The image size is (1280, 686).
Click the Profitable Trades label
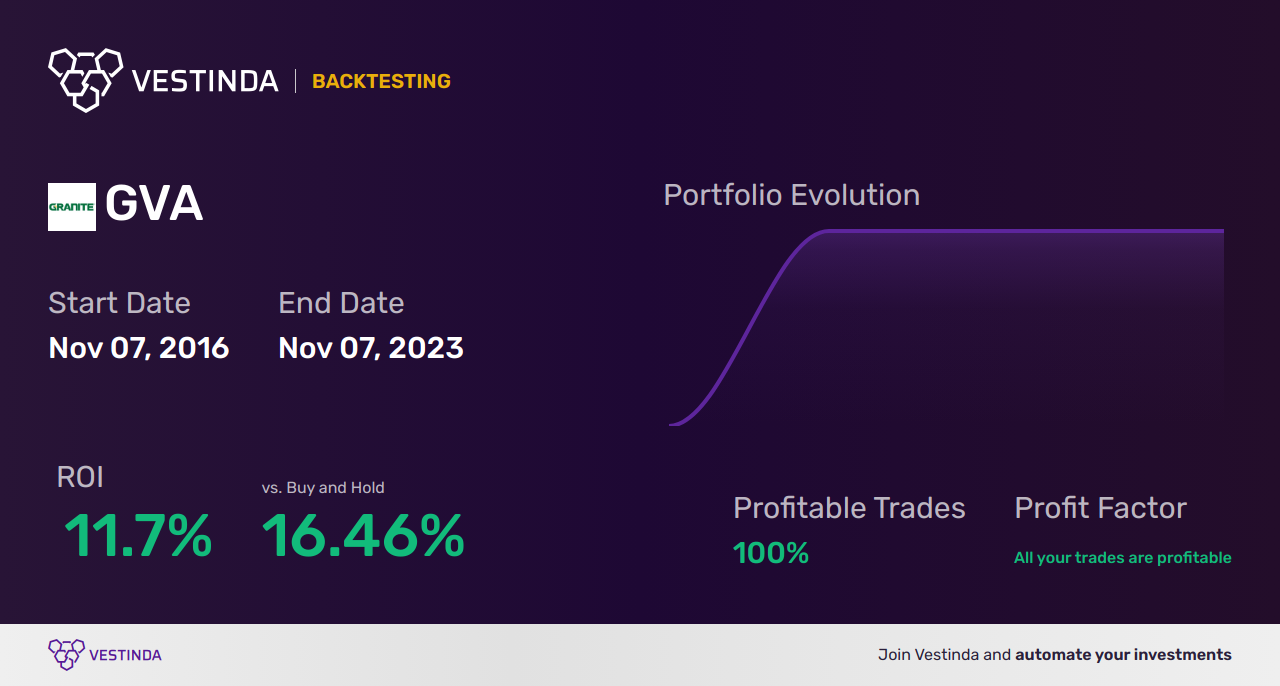click(849, 508)
